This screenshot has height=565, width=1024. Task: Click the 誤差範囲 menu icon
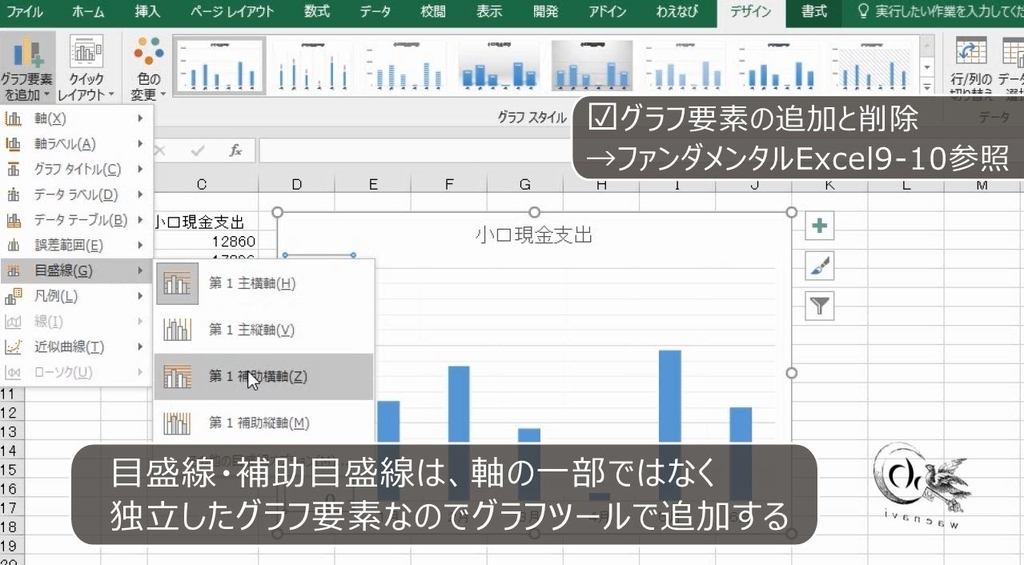14,246
